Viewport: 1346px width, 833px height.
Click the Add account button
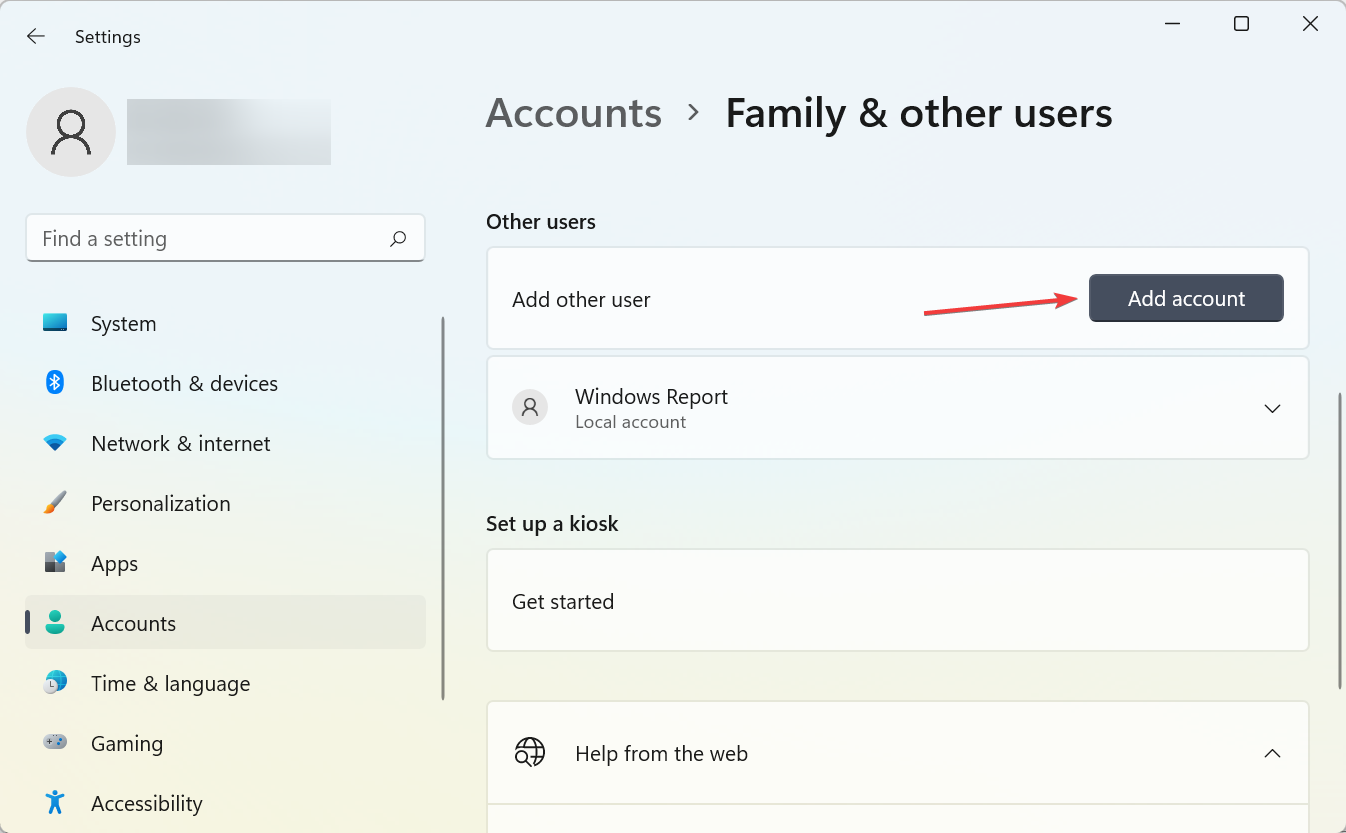(x=1186, y=298)
